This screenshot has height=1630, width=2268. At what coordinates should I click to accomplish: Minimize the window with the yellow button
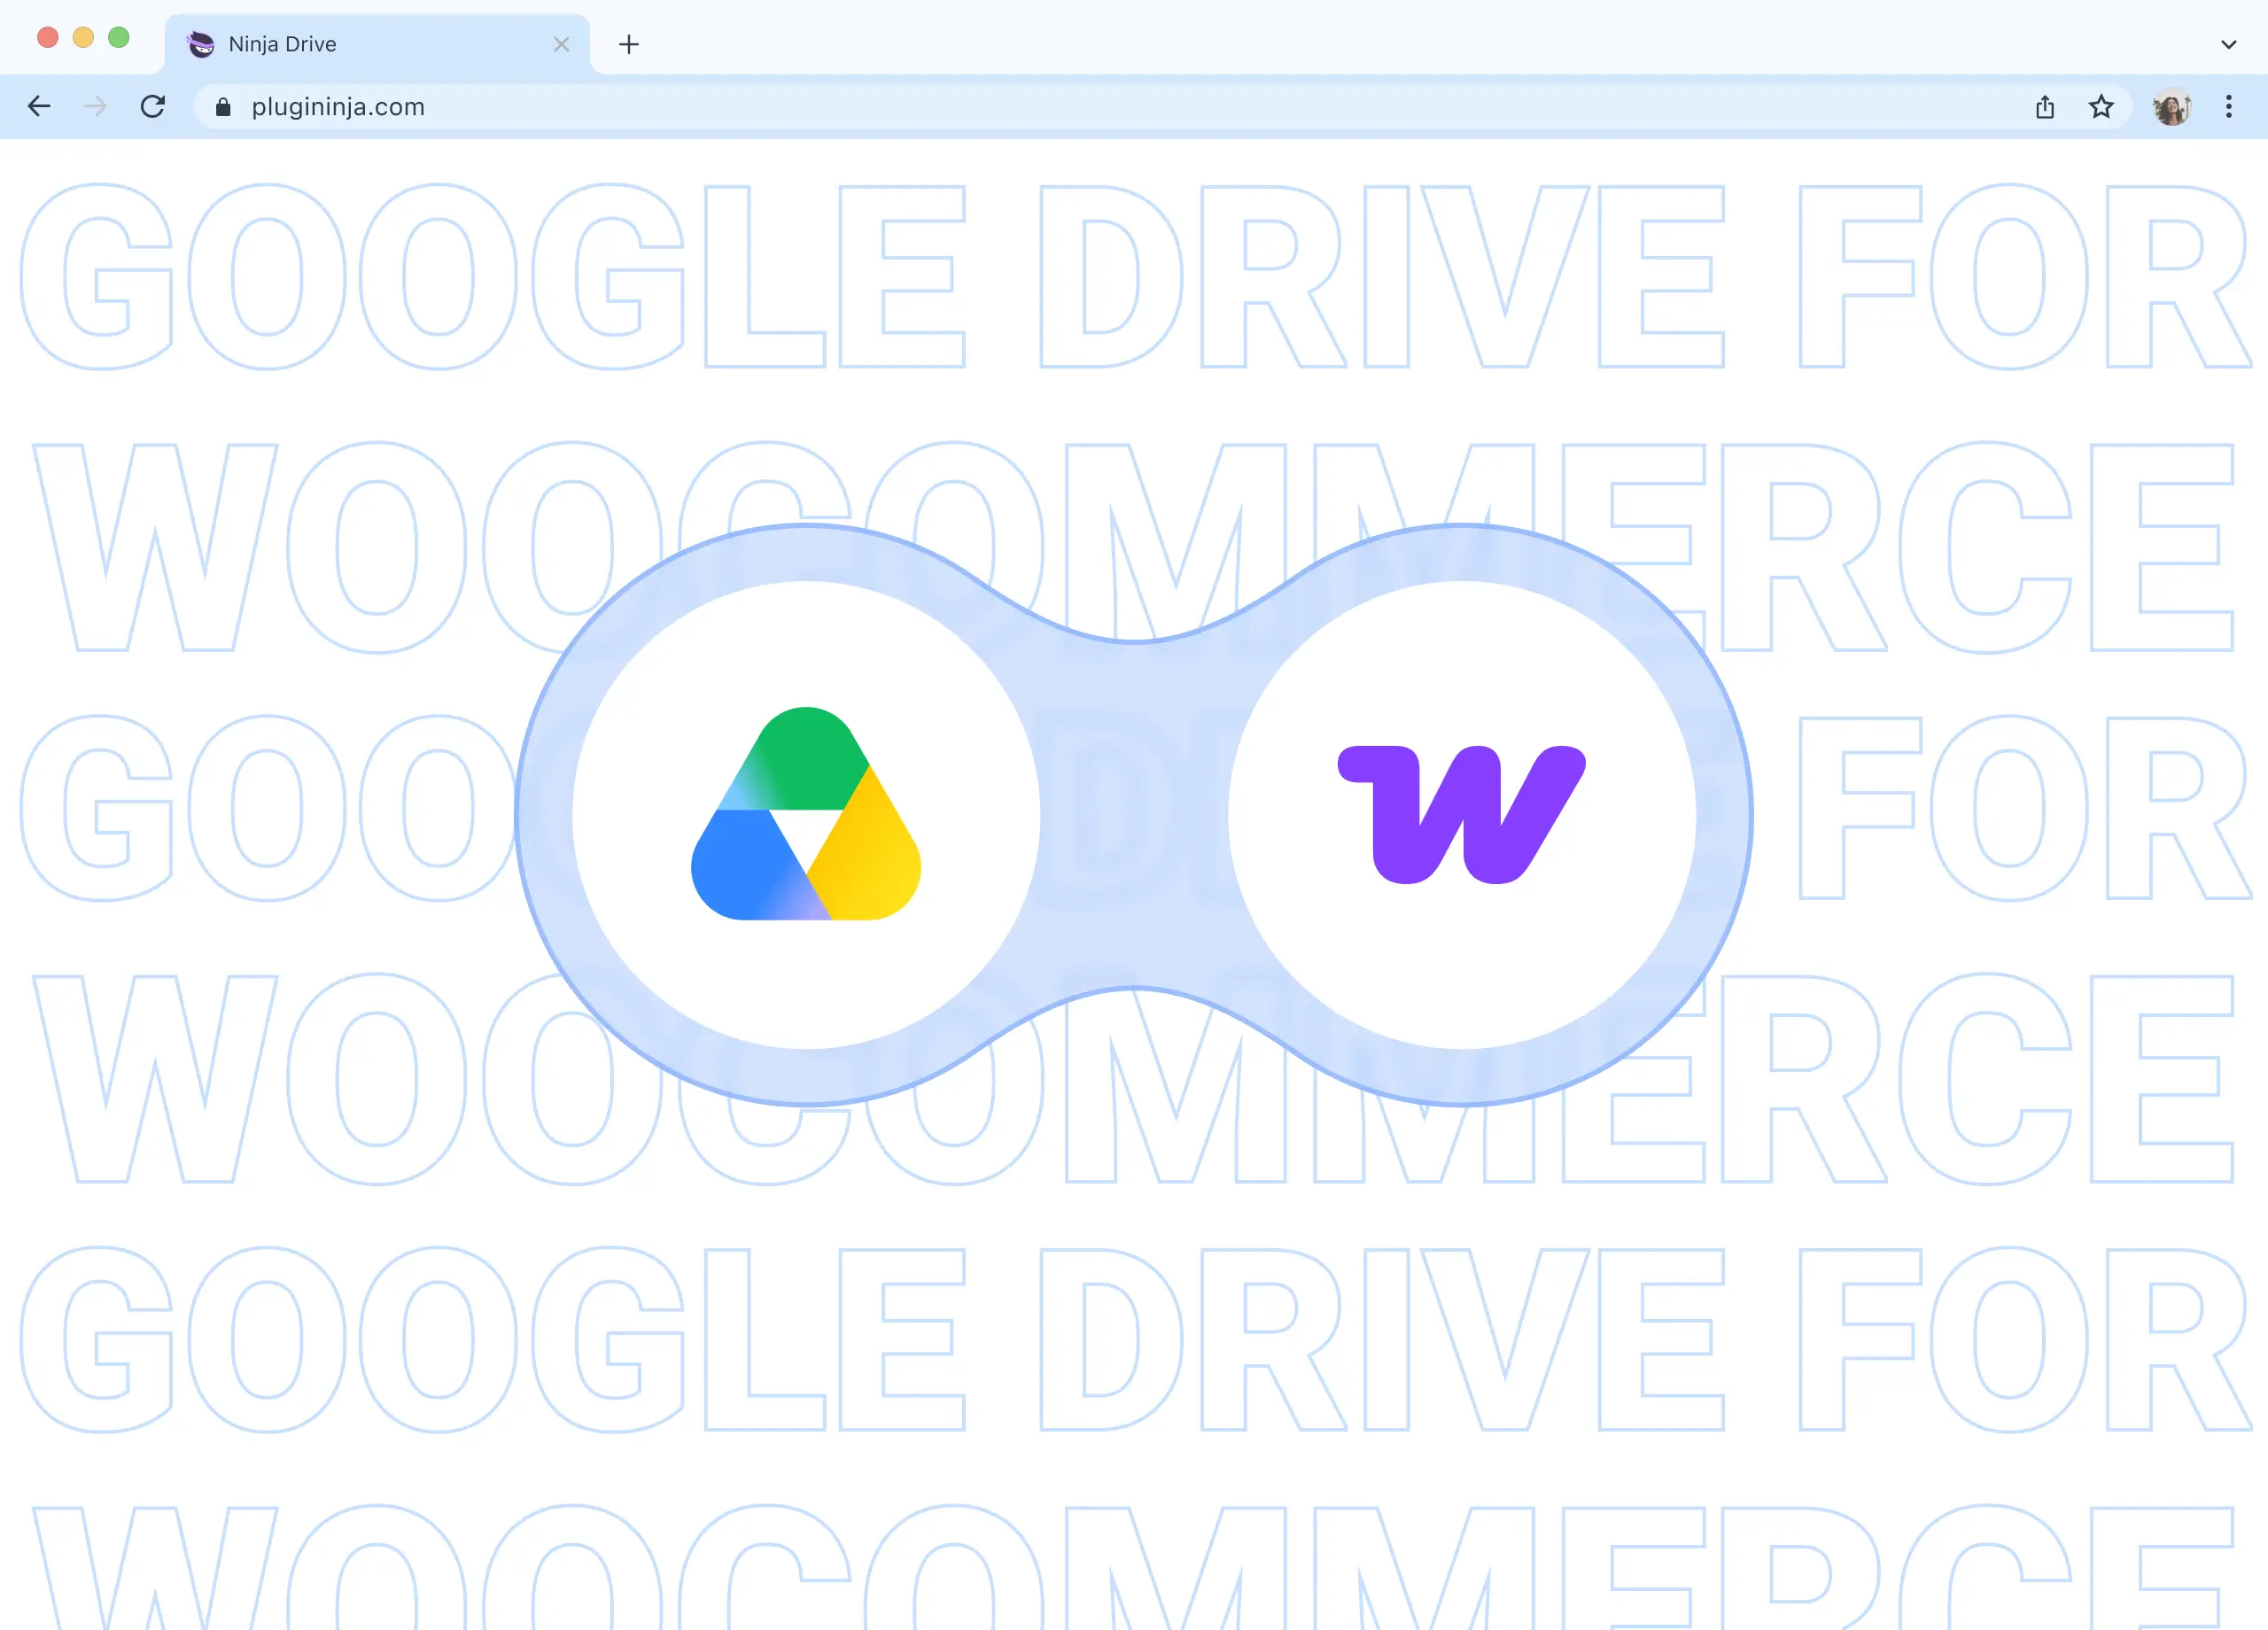point(83,37)
